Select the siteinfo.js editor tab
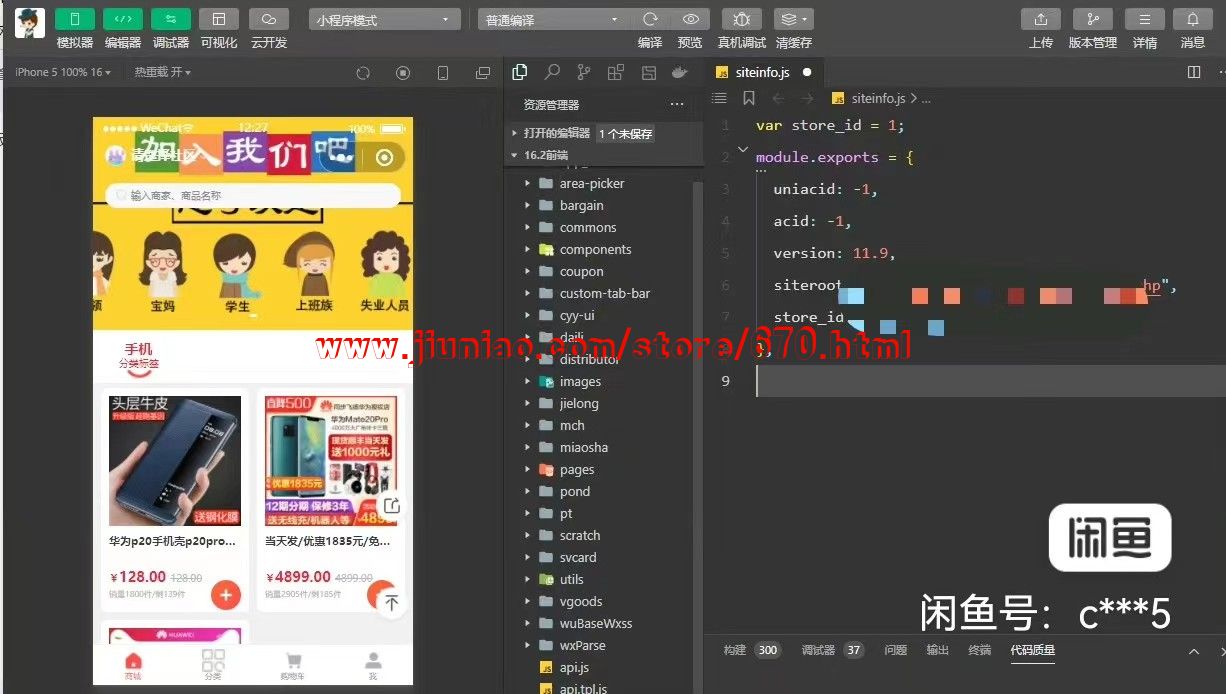Image resolution: width=1226 pixels, height=694 pixels. coord(761,72)
